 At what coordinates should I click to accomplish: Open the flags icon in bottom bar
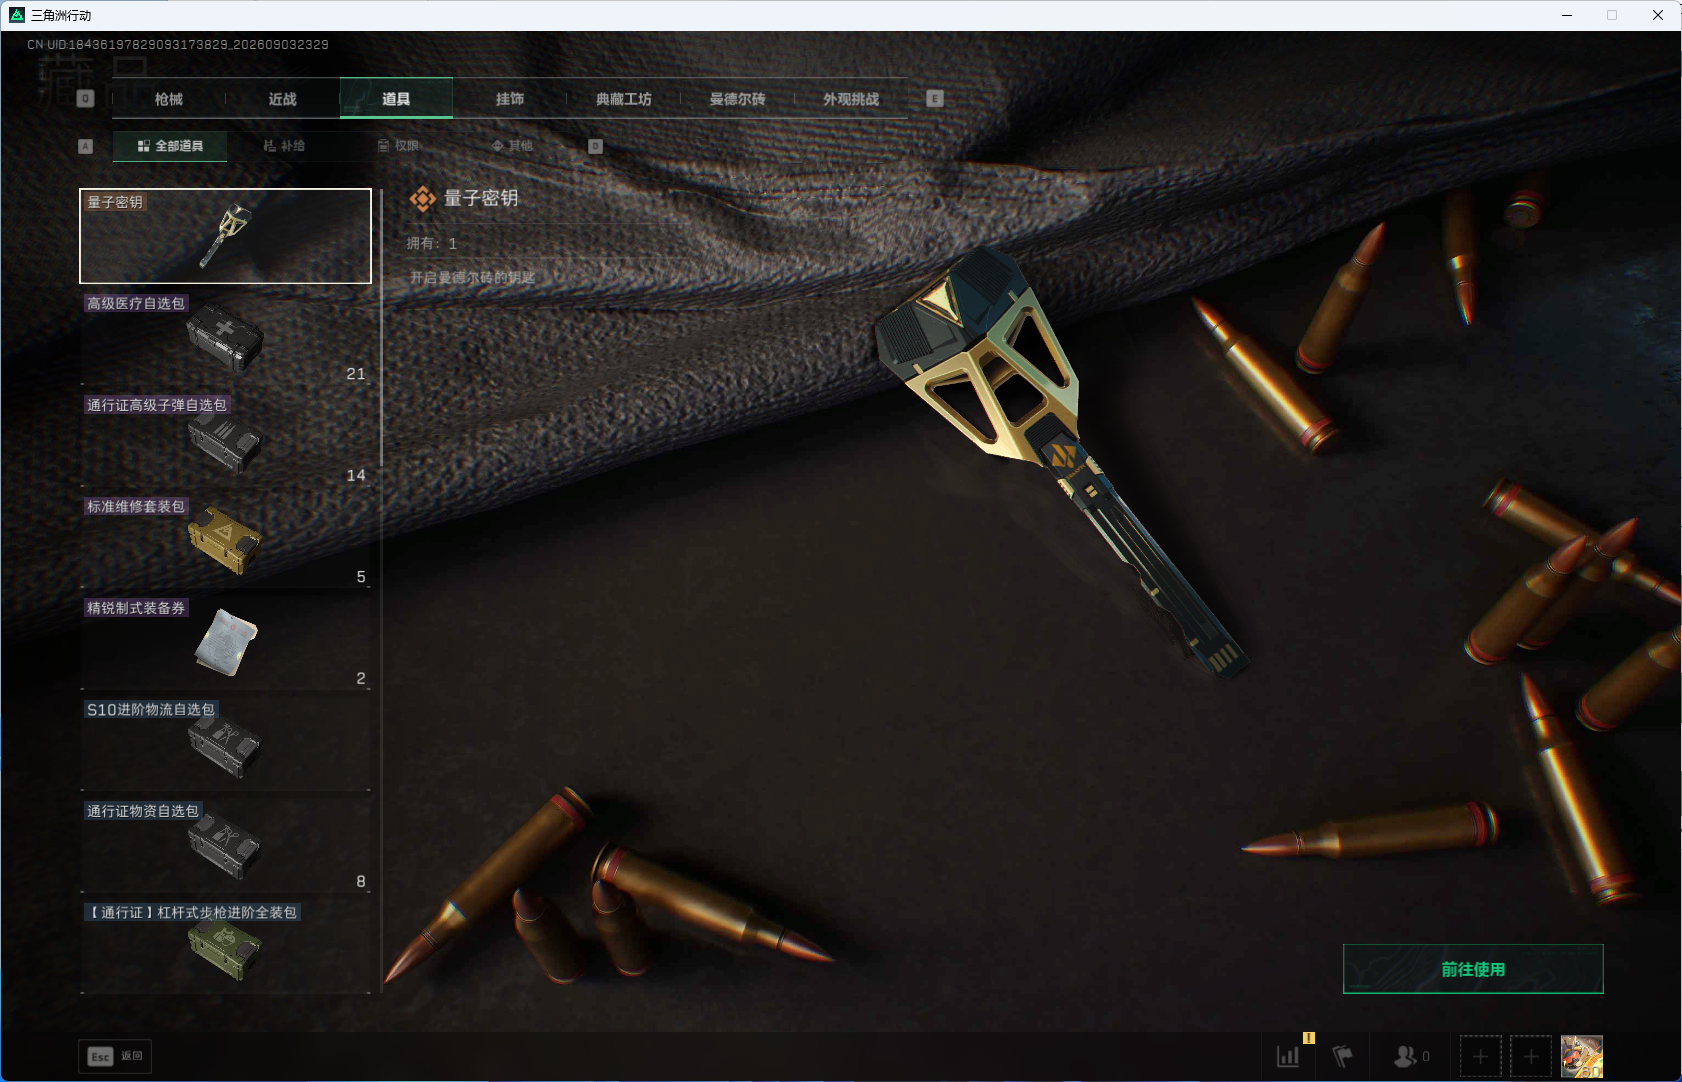coord(1343,1056)
